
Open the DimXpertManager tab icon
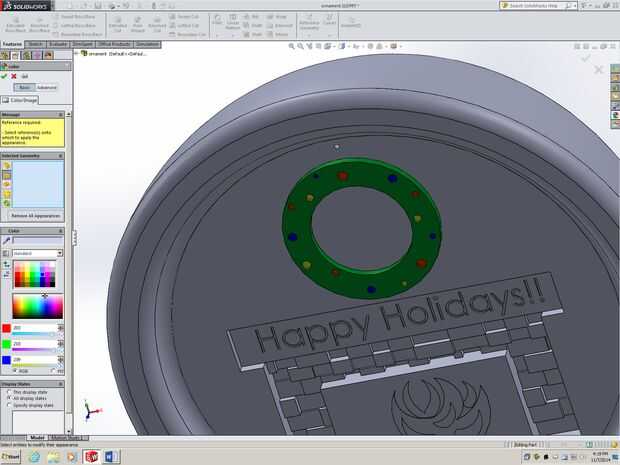pos(37,55)
